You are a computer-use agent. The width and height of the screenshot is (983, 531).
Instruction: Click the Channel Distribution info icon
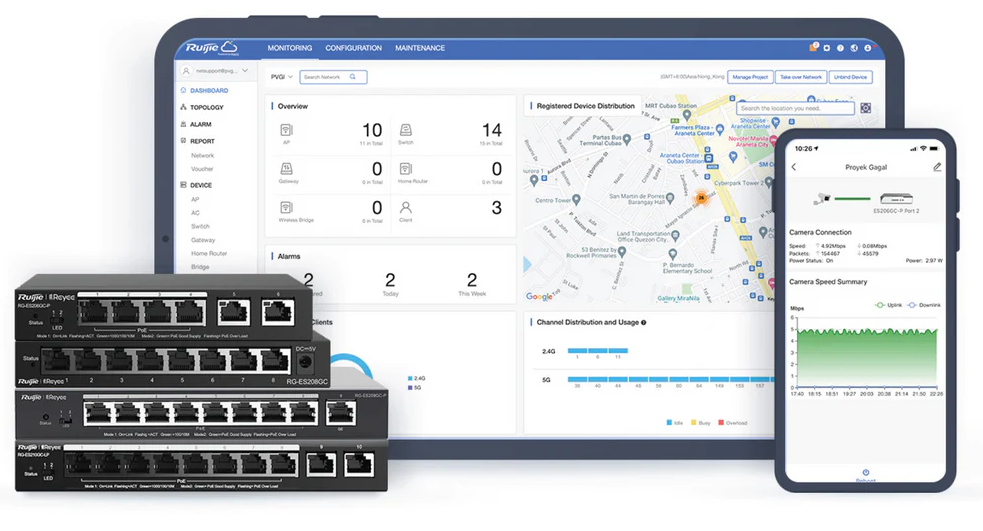[644, 323]
